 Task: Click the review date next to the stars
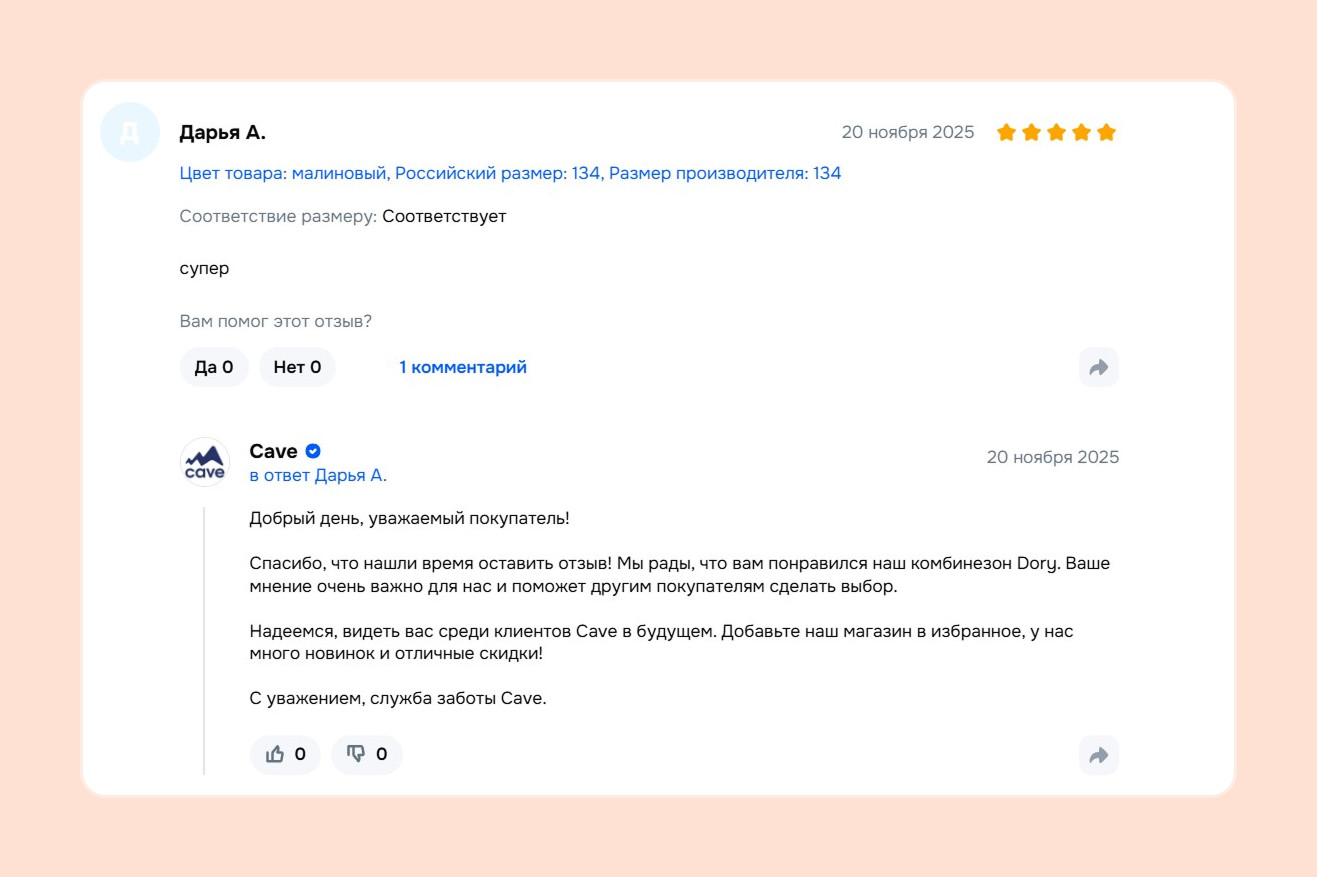pyautogui.click(x=907, y=132)
